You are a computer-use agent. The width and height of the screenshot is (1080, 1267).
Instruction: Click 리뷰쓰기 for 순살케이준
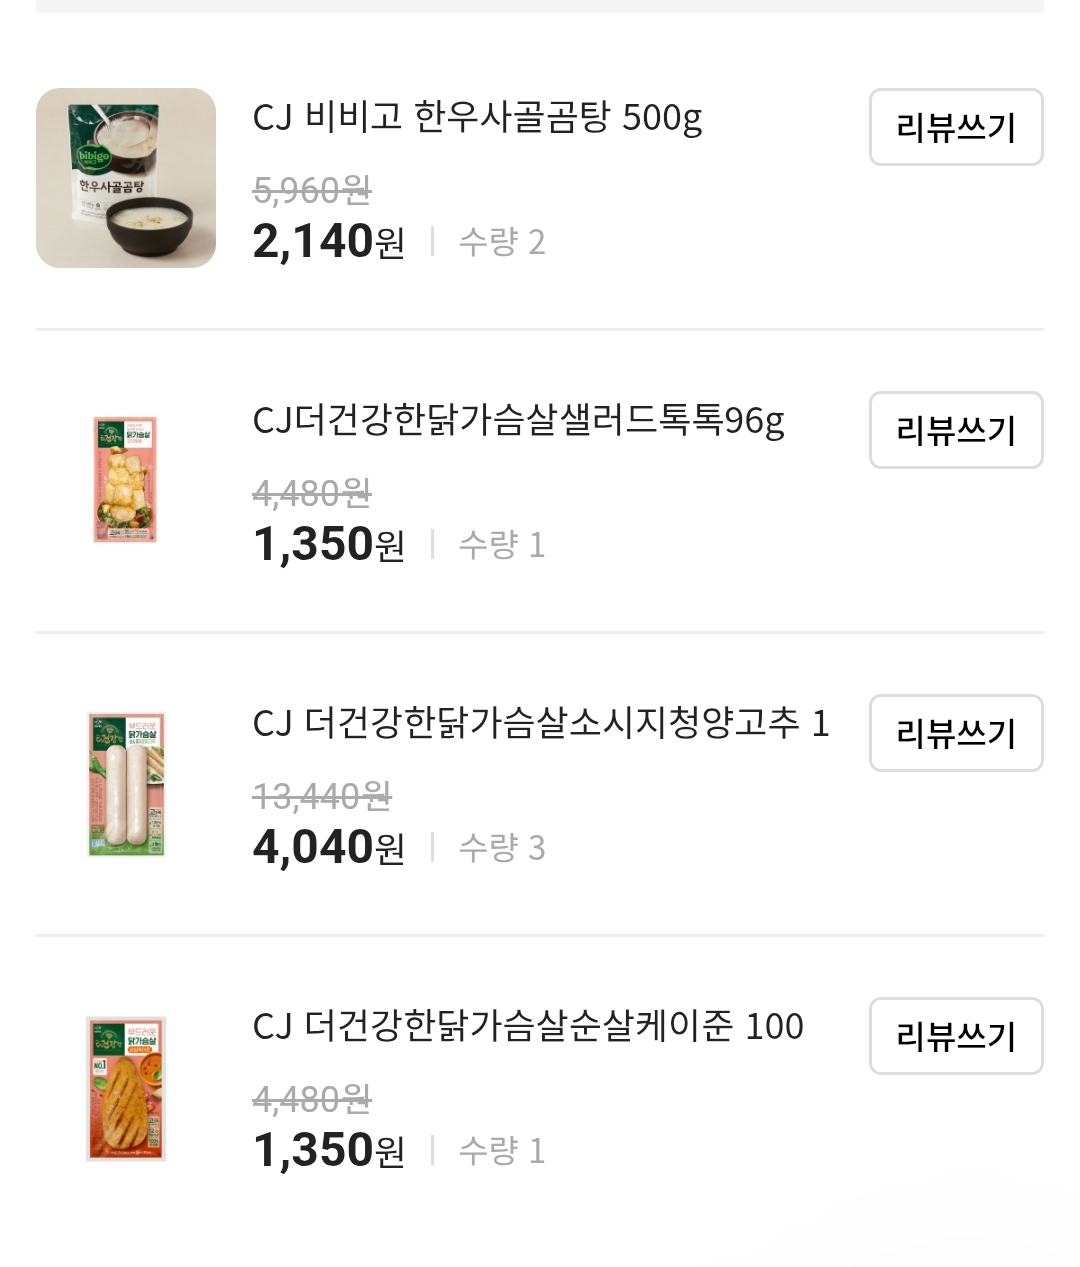point(955,1036)
